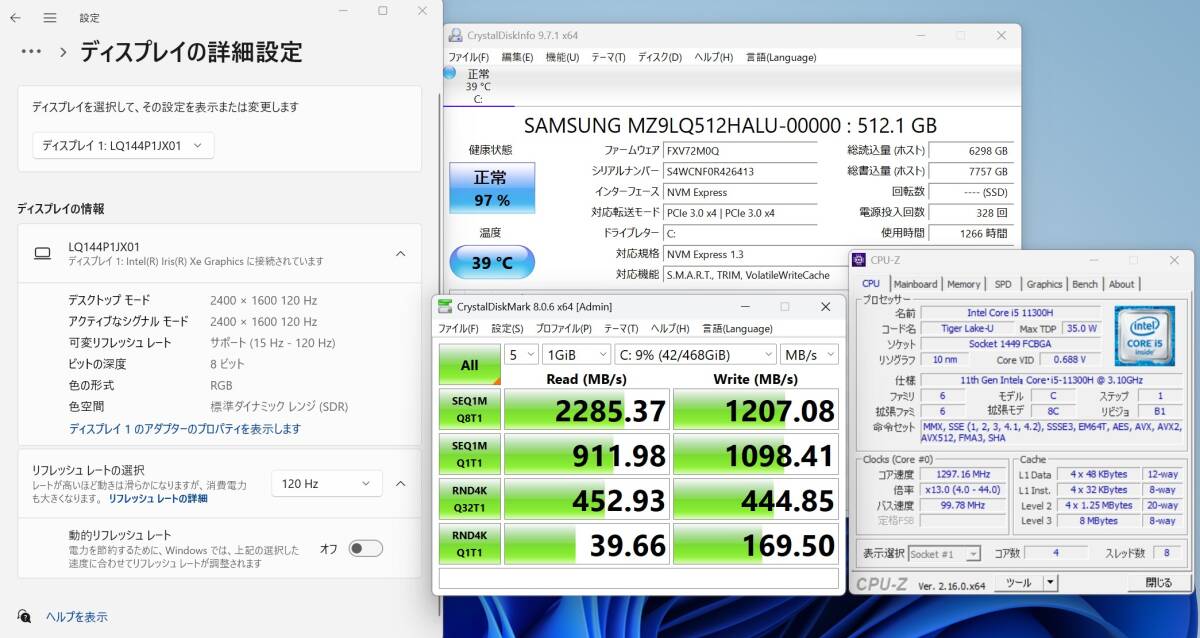Click the breadcrumb ellipsis in Settings

point(31,51)
